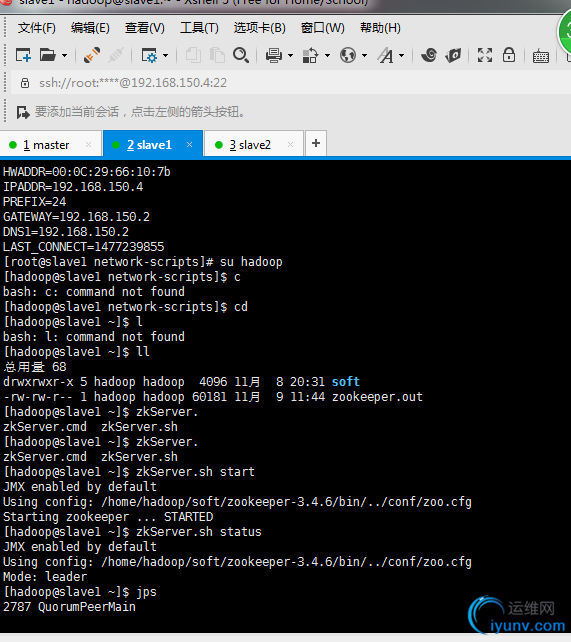Open the session Properties gear icon
Image resolution: width=571 pixels, height=642 pixels.
point(149,55)
